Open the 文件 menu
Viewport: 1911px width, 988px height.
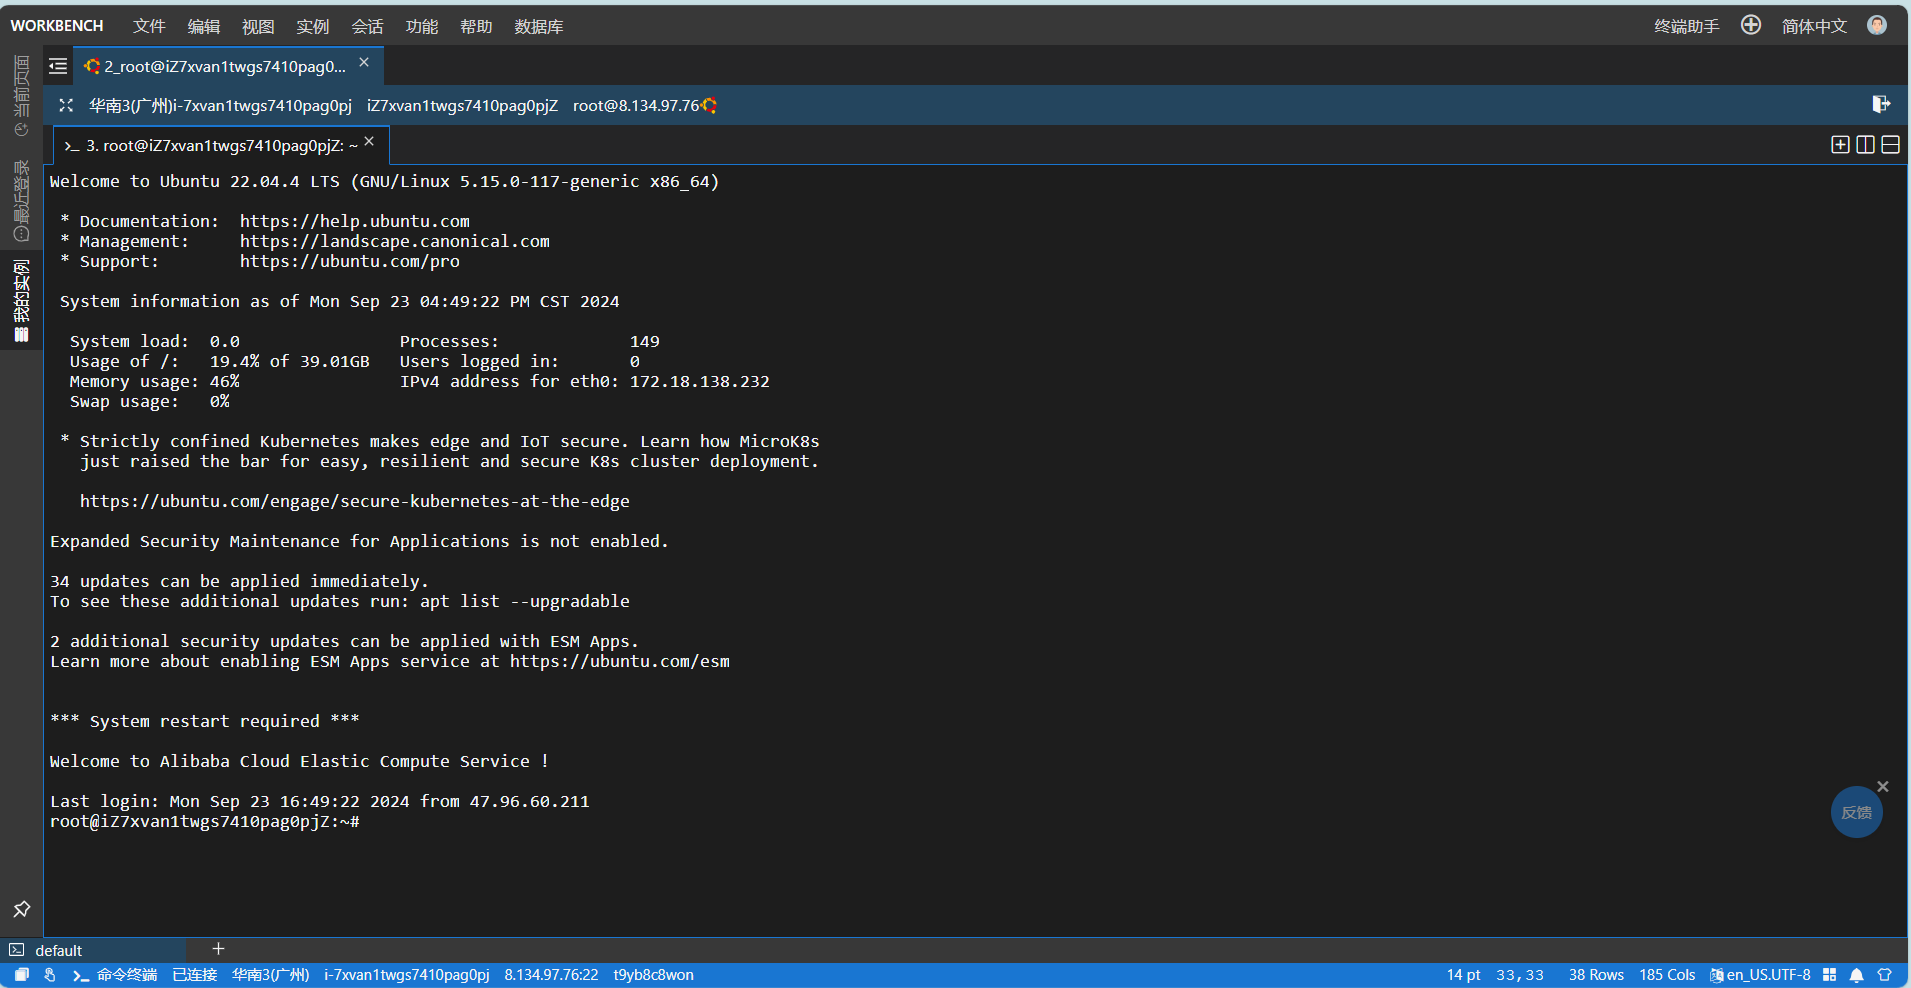[149, 26]
